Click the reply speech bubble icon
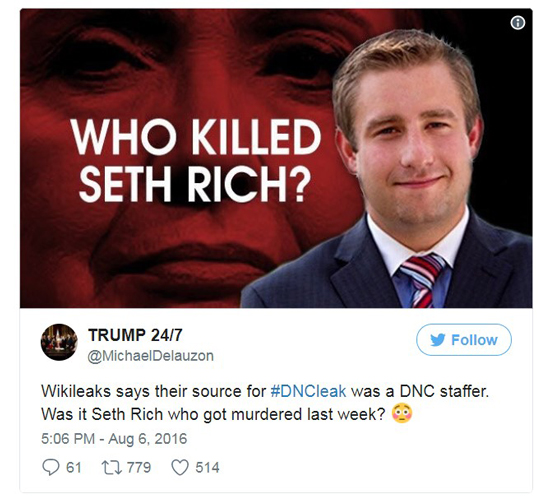This screenshot has height=501, width=550. click(x=51, y=467)
